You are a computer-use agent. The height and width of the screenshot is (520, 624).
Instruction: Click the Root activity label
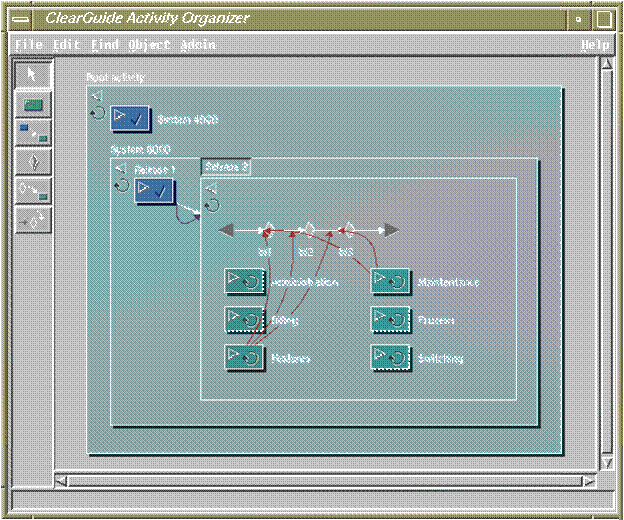coord(115,77)
